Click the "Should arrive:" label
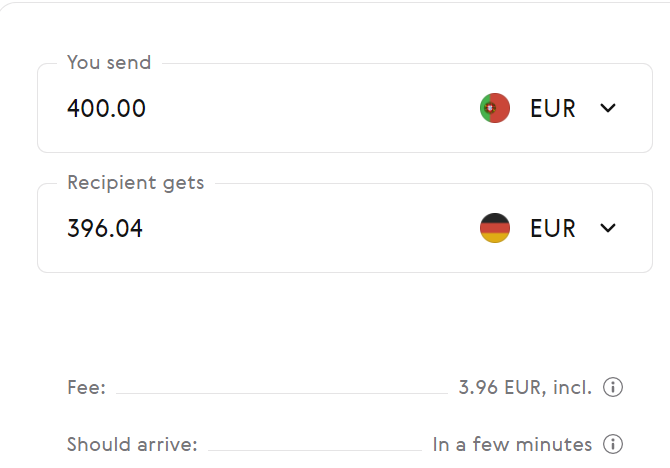 pyautogui.click(x=132, y=444)
